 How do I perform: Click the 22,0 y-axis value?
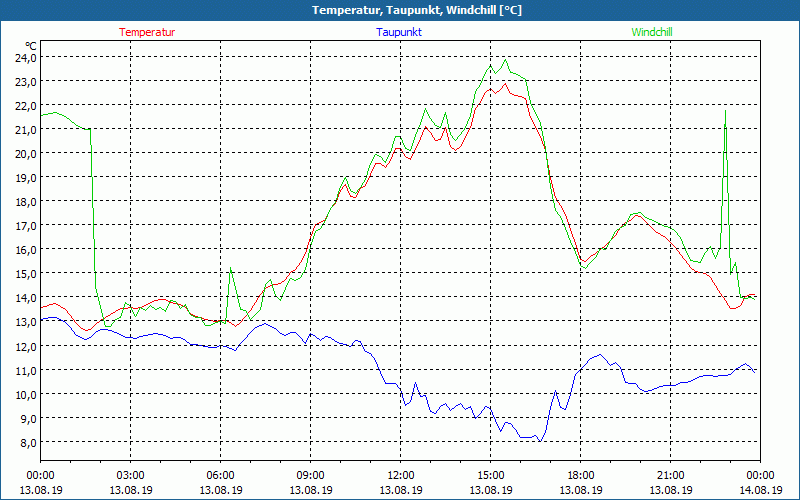click(26, 106)
